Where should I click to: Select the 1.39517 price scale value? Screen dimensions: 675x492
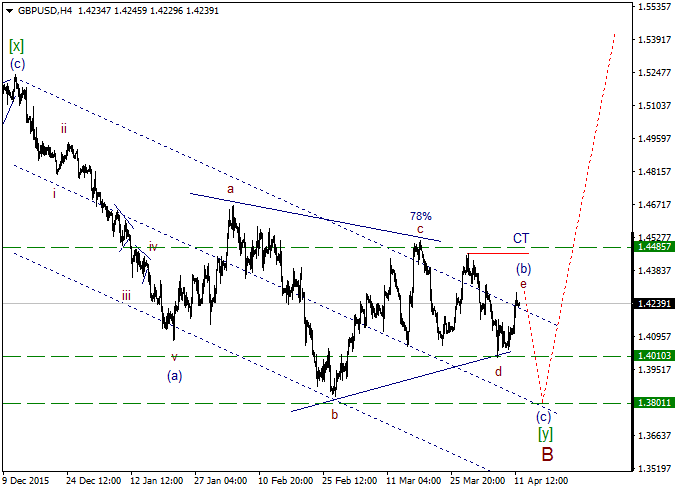tap(655, 369)
